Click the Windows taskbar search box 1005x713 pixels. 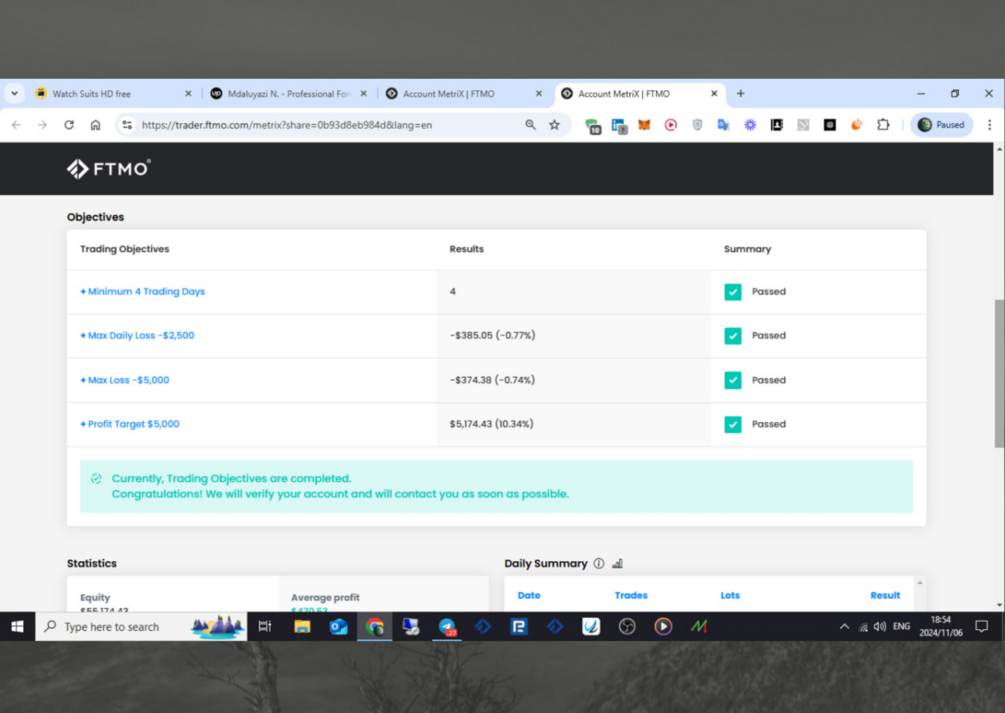[141, 627]
